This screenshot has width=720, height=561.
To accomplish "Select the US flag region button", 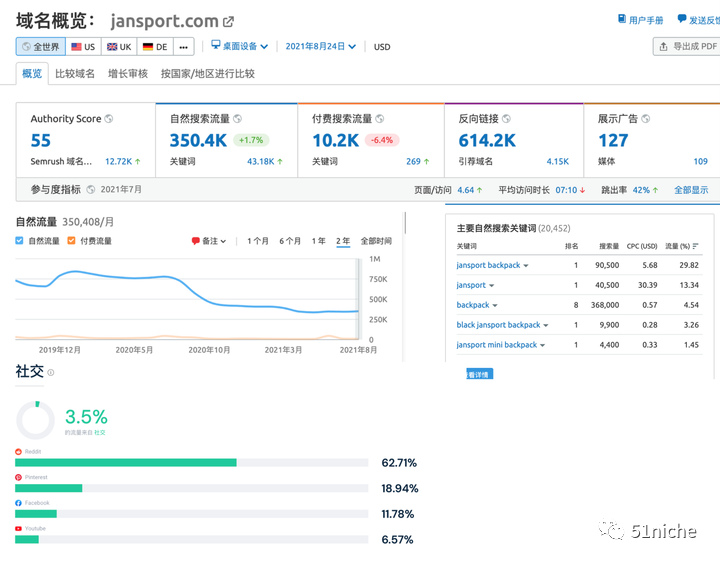I will coord(83,47).
